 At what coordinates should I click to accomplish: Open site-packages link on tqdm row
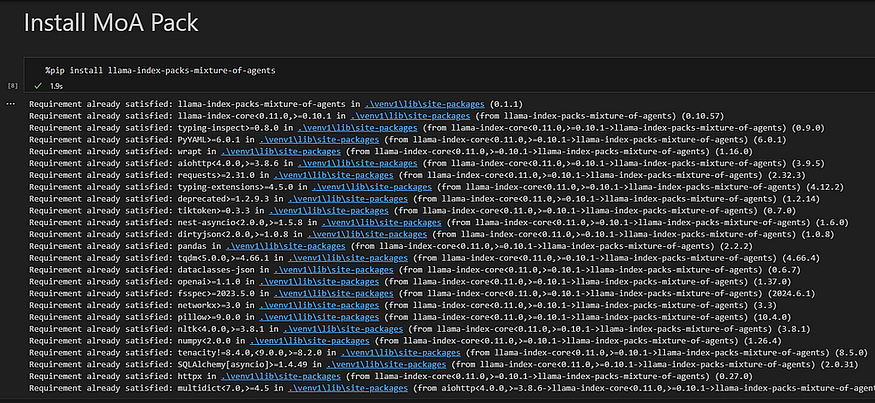[348, 258]
